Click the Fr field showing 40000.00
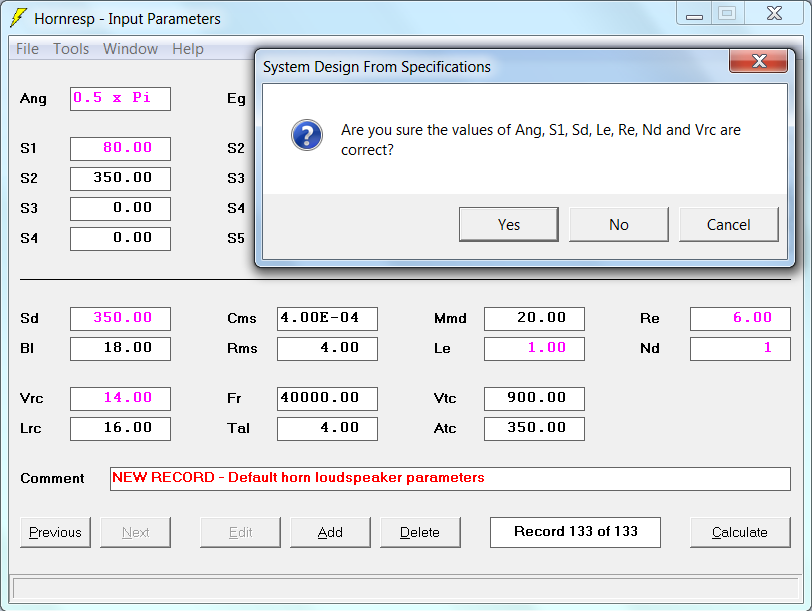The image size is (812, 611). pos(327,398)
